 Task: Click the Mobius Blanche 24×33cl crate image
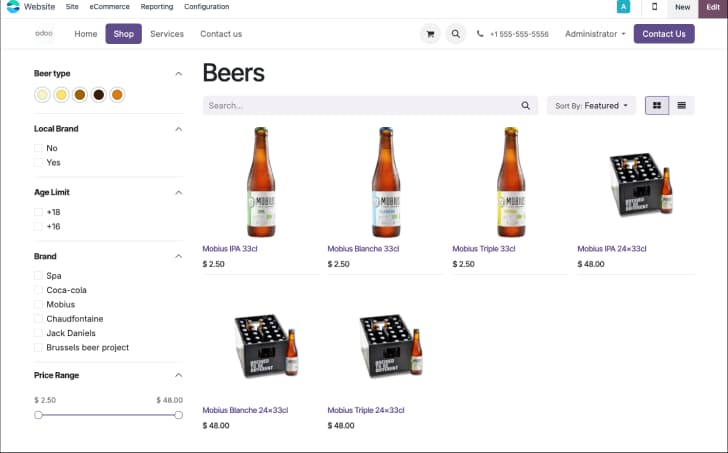[266, 346]
